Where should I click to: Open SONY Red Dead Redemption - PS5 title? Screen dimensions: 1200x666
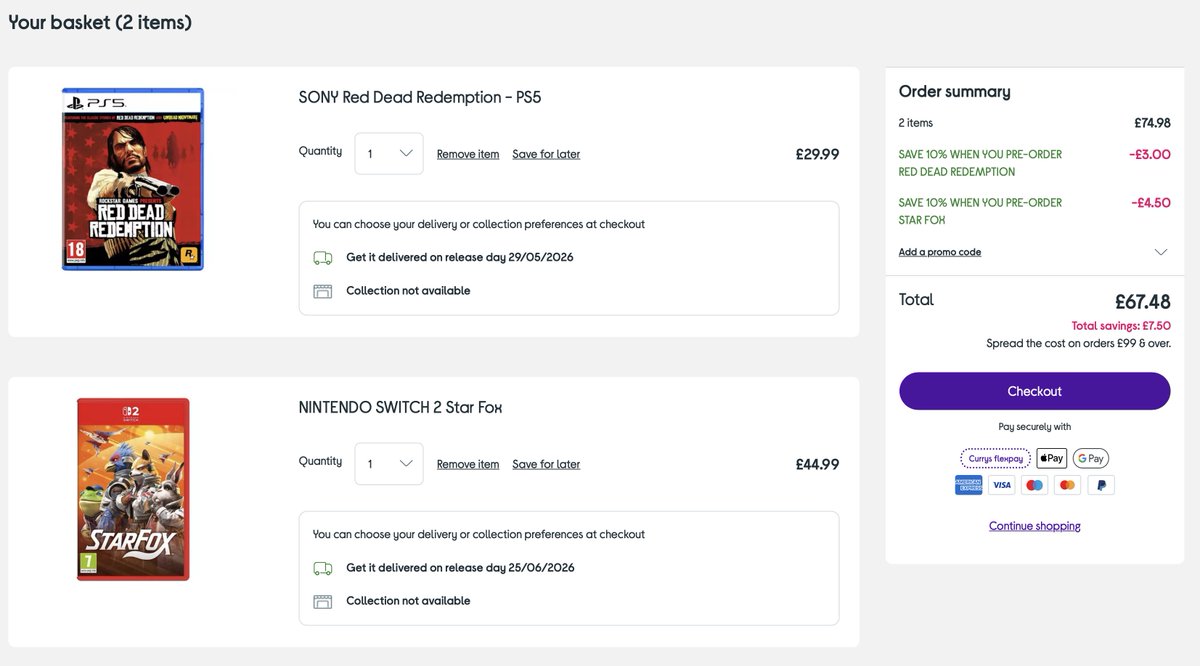[420, 97]
